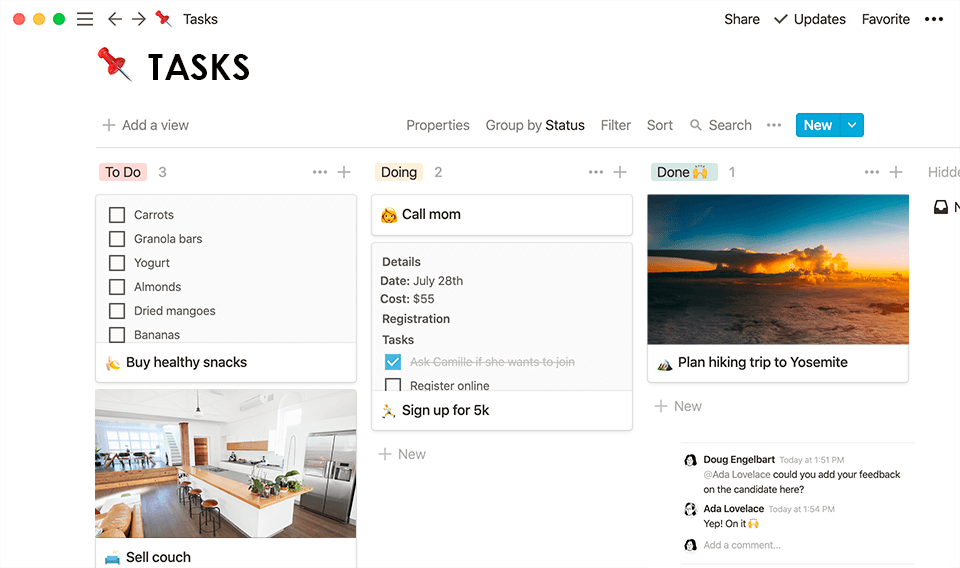
Task: Add a card to the Done column
Action: (x=896, y=172)
